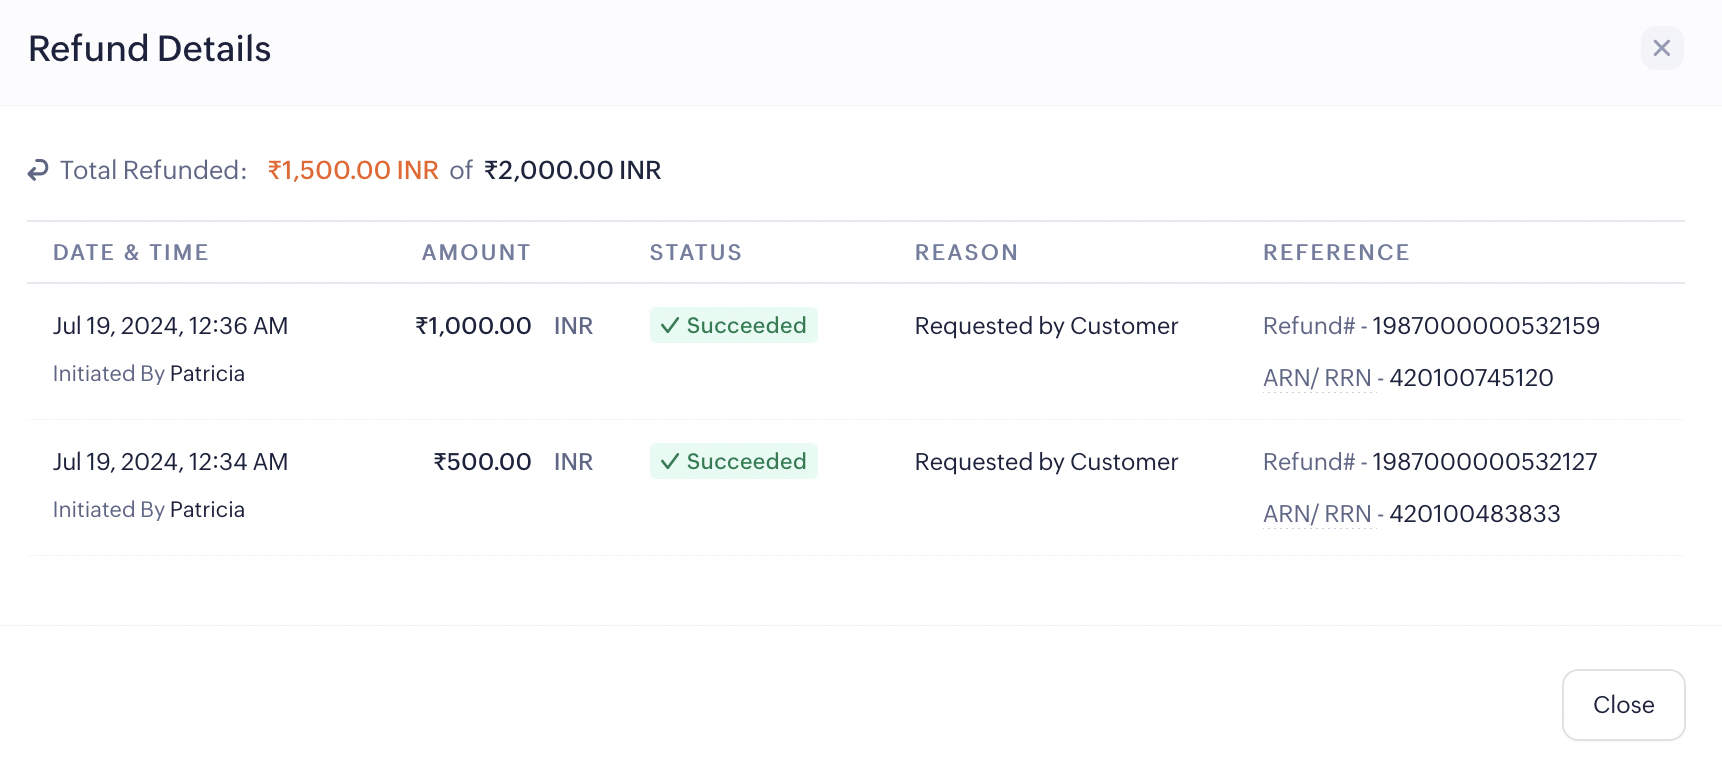Click the ₹1,500.00 INR total refunded amount
Image resolution: width=1722 pixels, height=766 pixels.
click(x=353, y=171)
